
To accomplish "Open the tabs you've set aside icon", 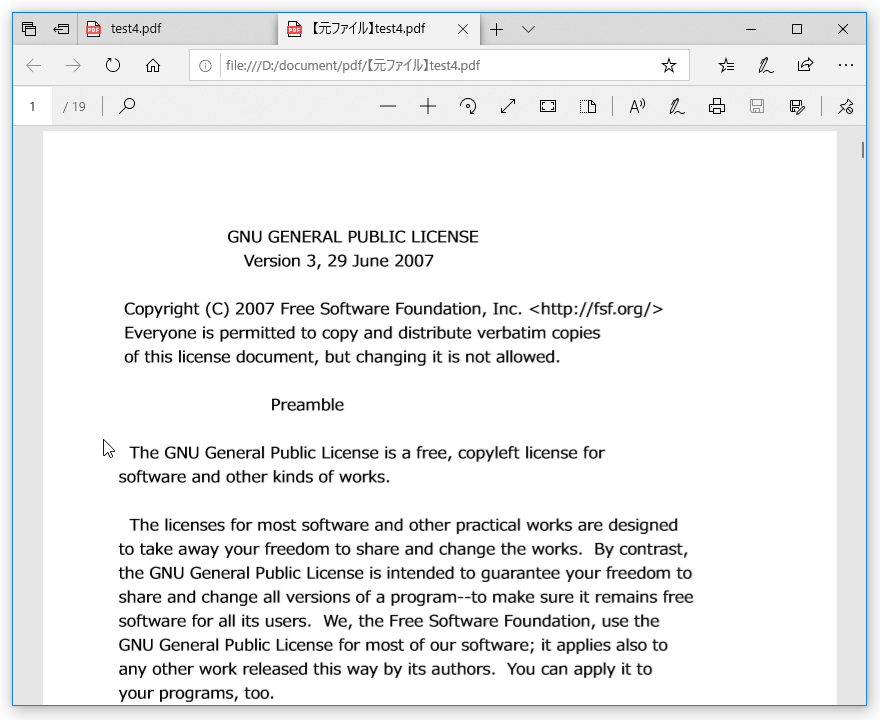I will pos(29,29).
